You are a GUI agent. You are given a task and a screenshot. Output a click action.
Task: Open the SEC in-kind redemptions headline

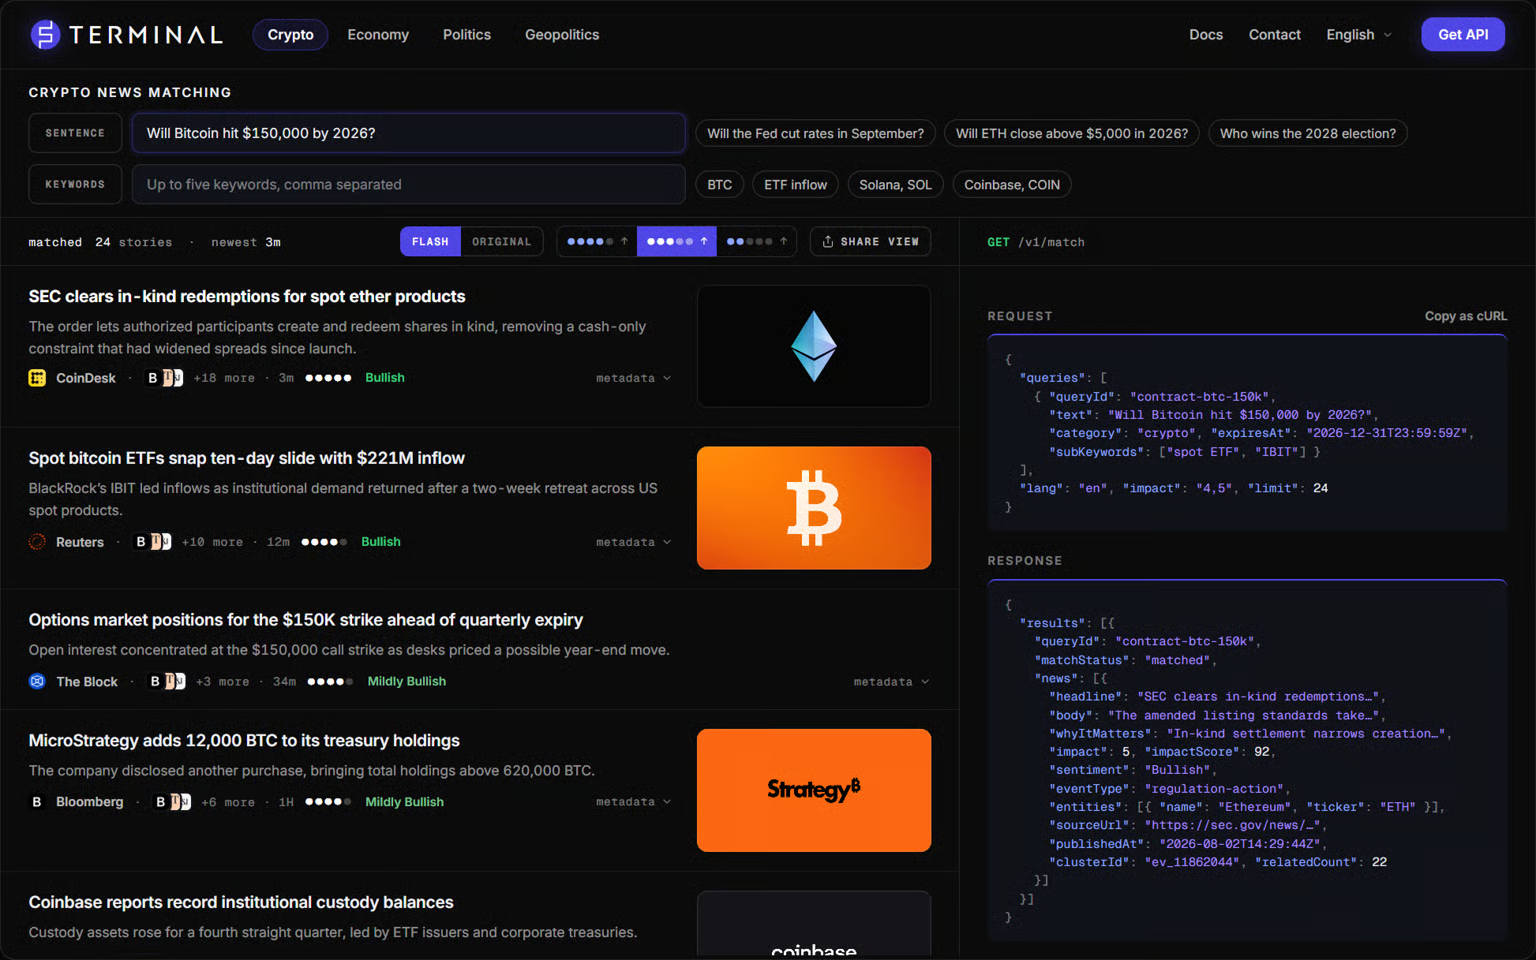(x=247, y=297)
